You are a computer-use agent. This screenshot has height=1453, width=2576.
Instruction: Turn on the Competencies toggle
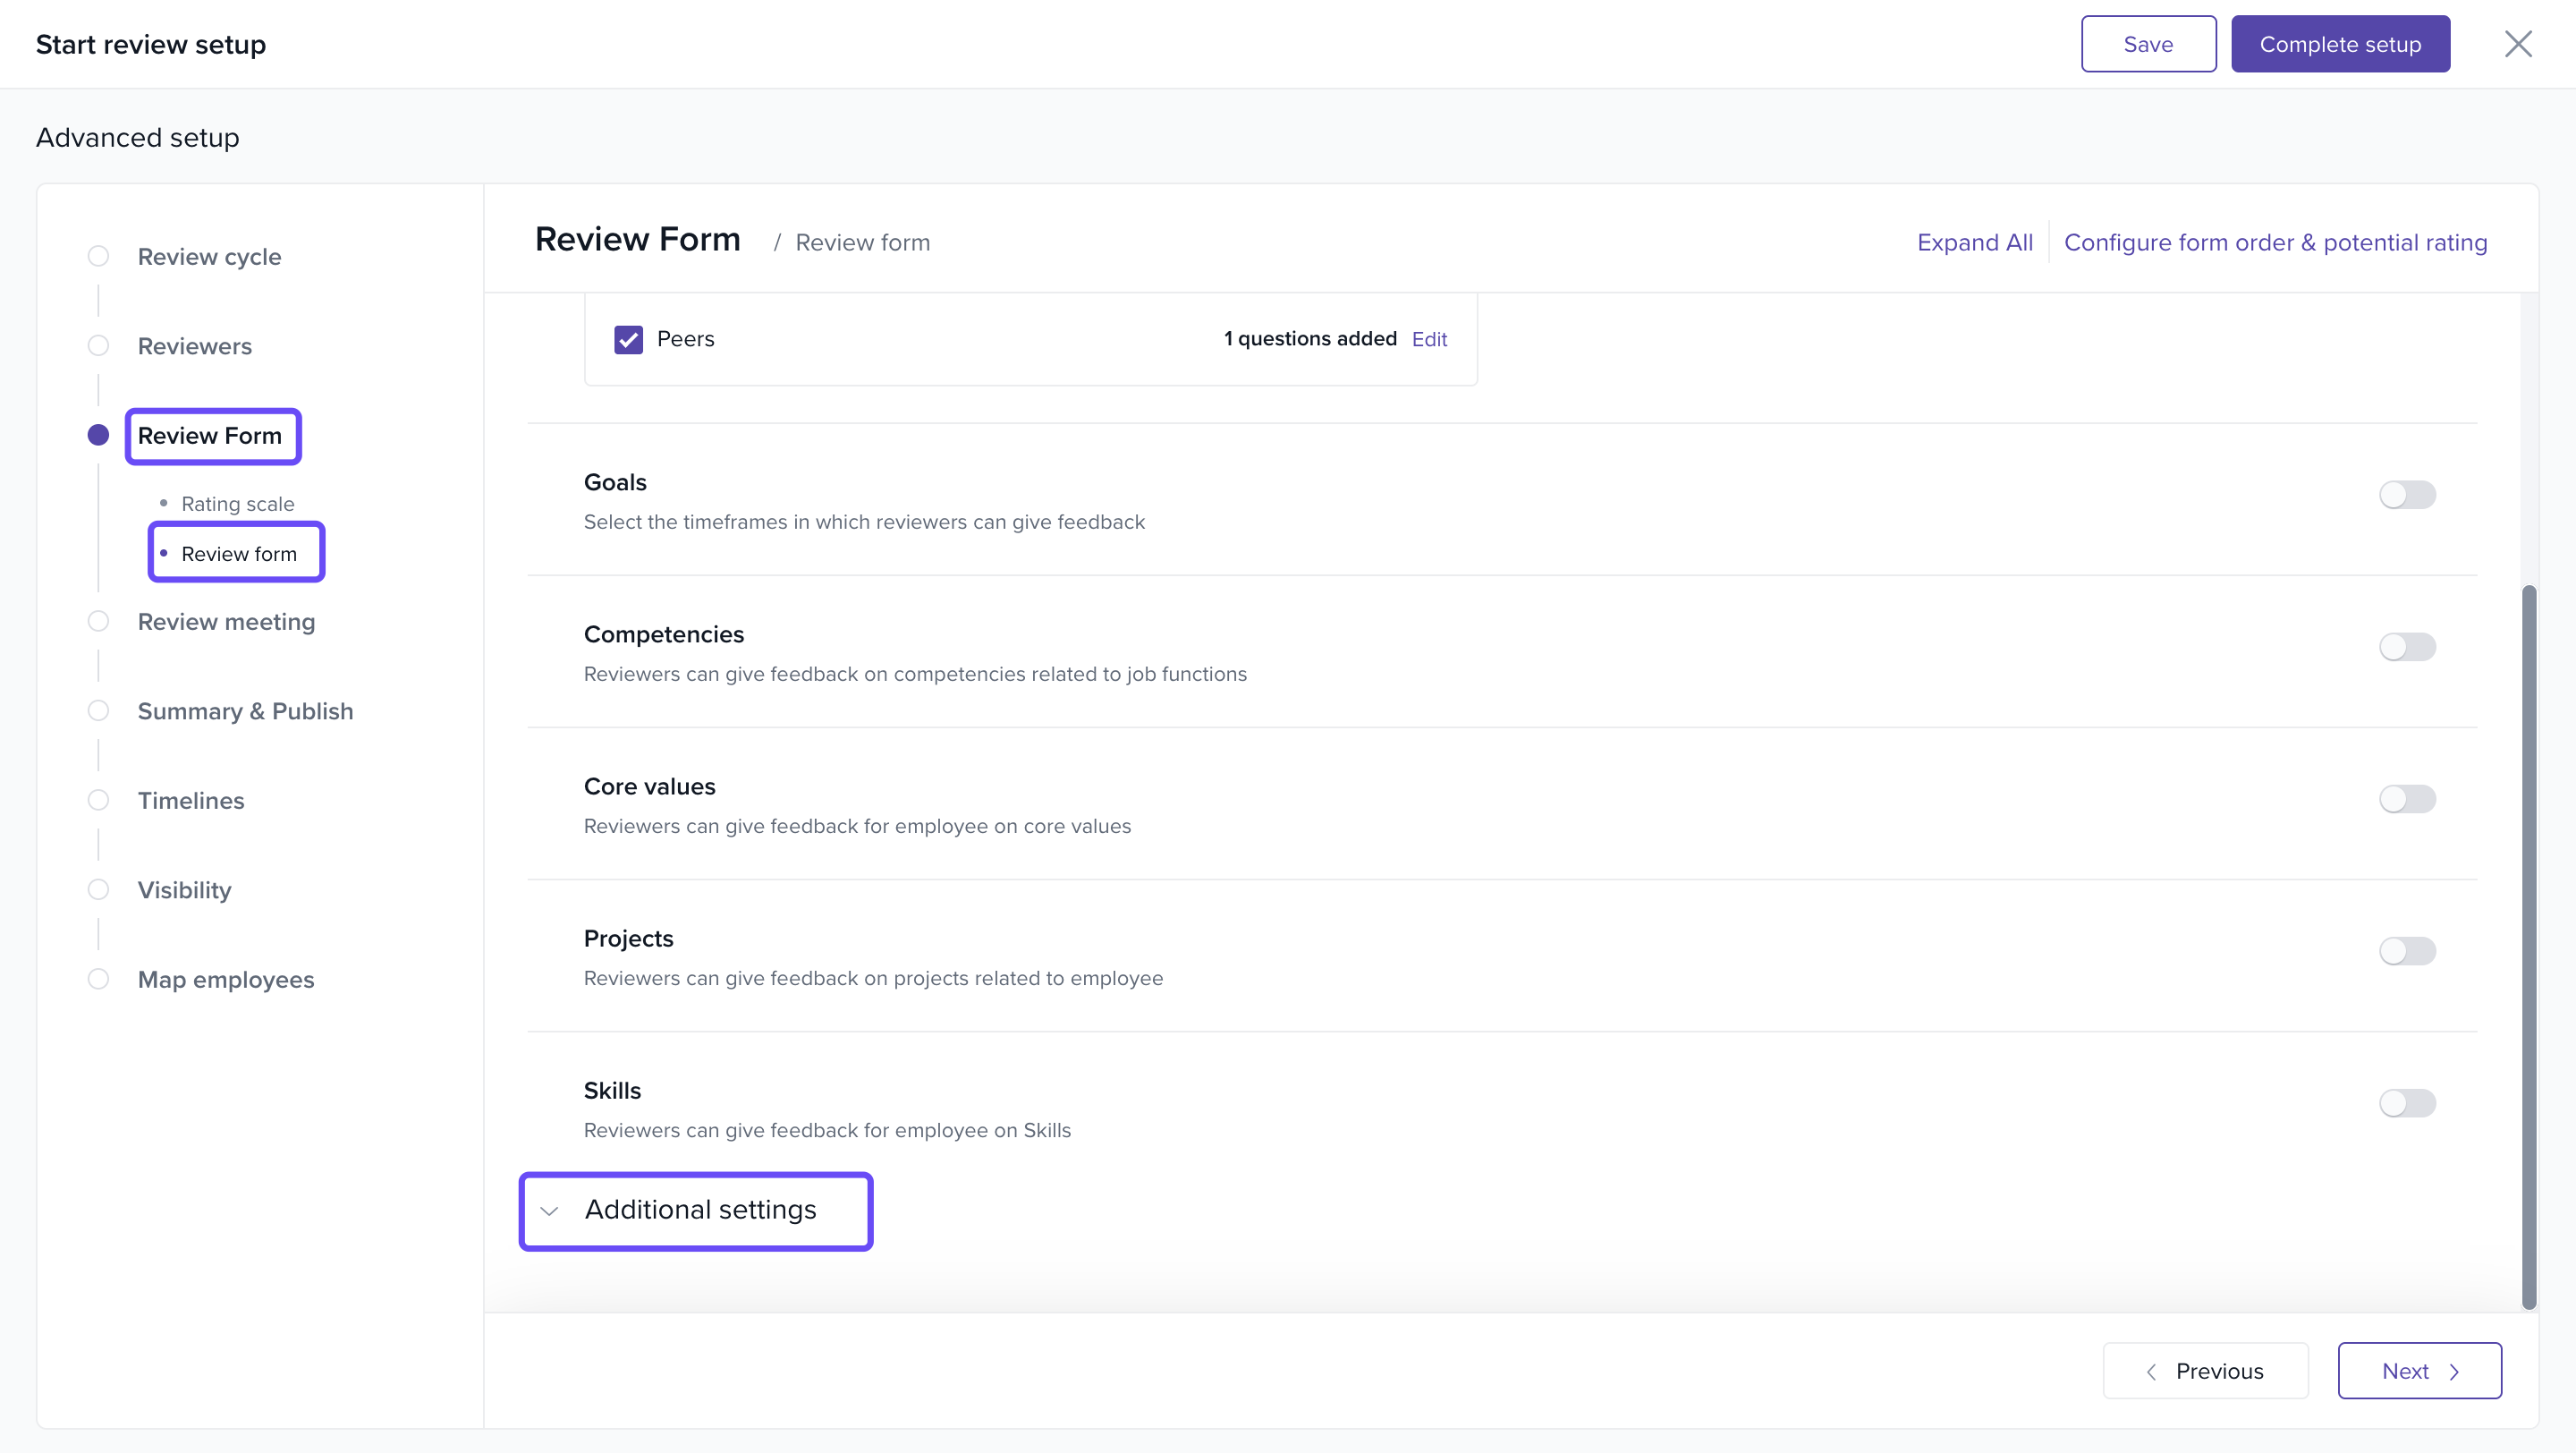coord(2406,647)
